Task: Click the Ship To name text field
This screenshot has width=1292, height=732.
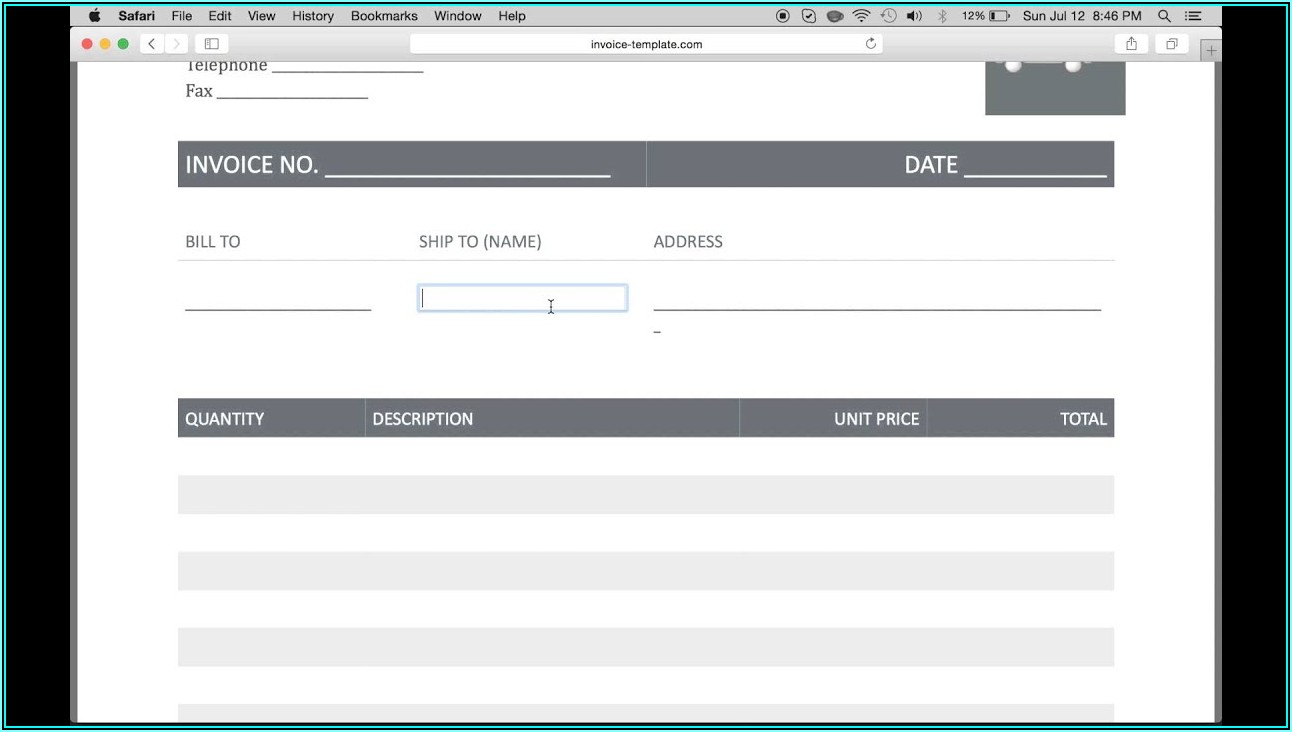Action: 522,298
